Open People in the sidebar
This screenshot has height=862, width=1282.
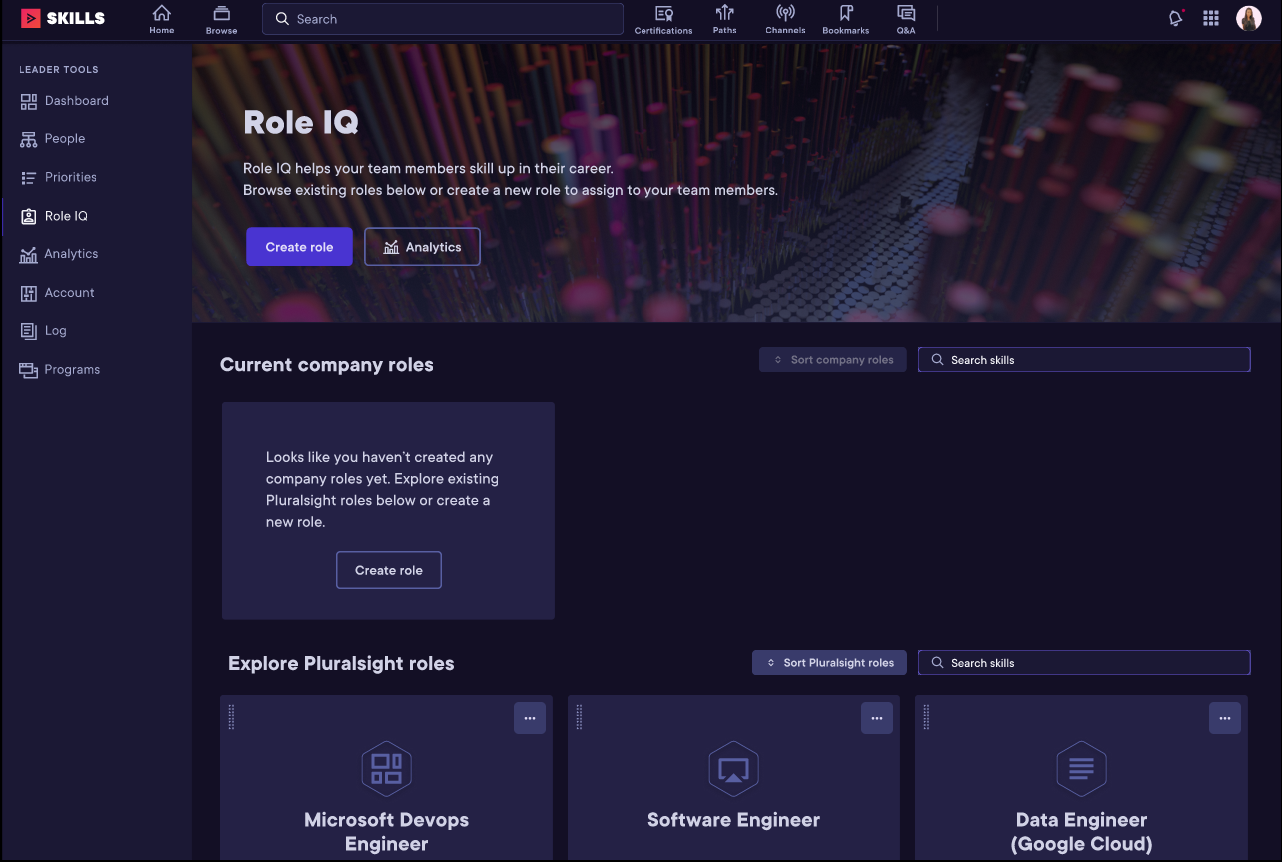pyautogui.click(x=52, y=139)
